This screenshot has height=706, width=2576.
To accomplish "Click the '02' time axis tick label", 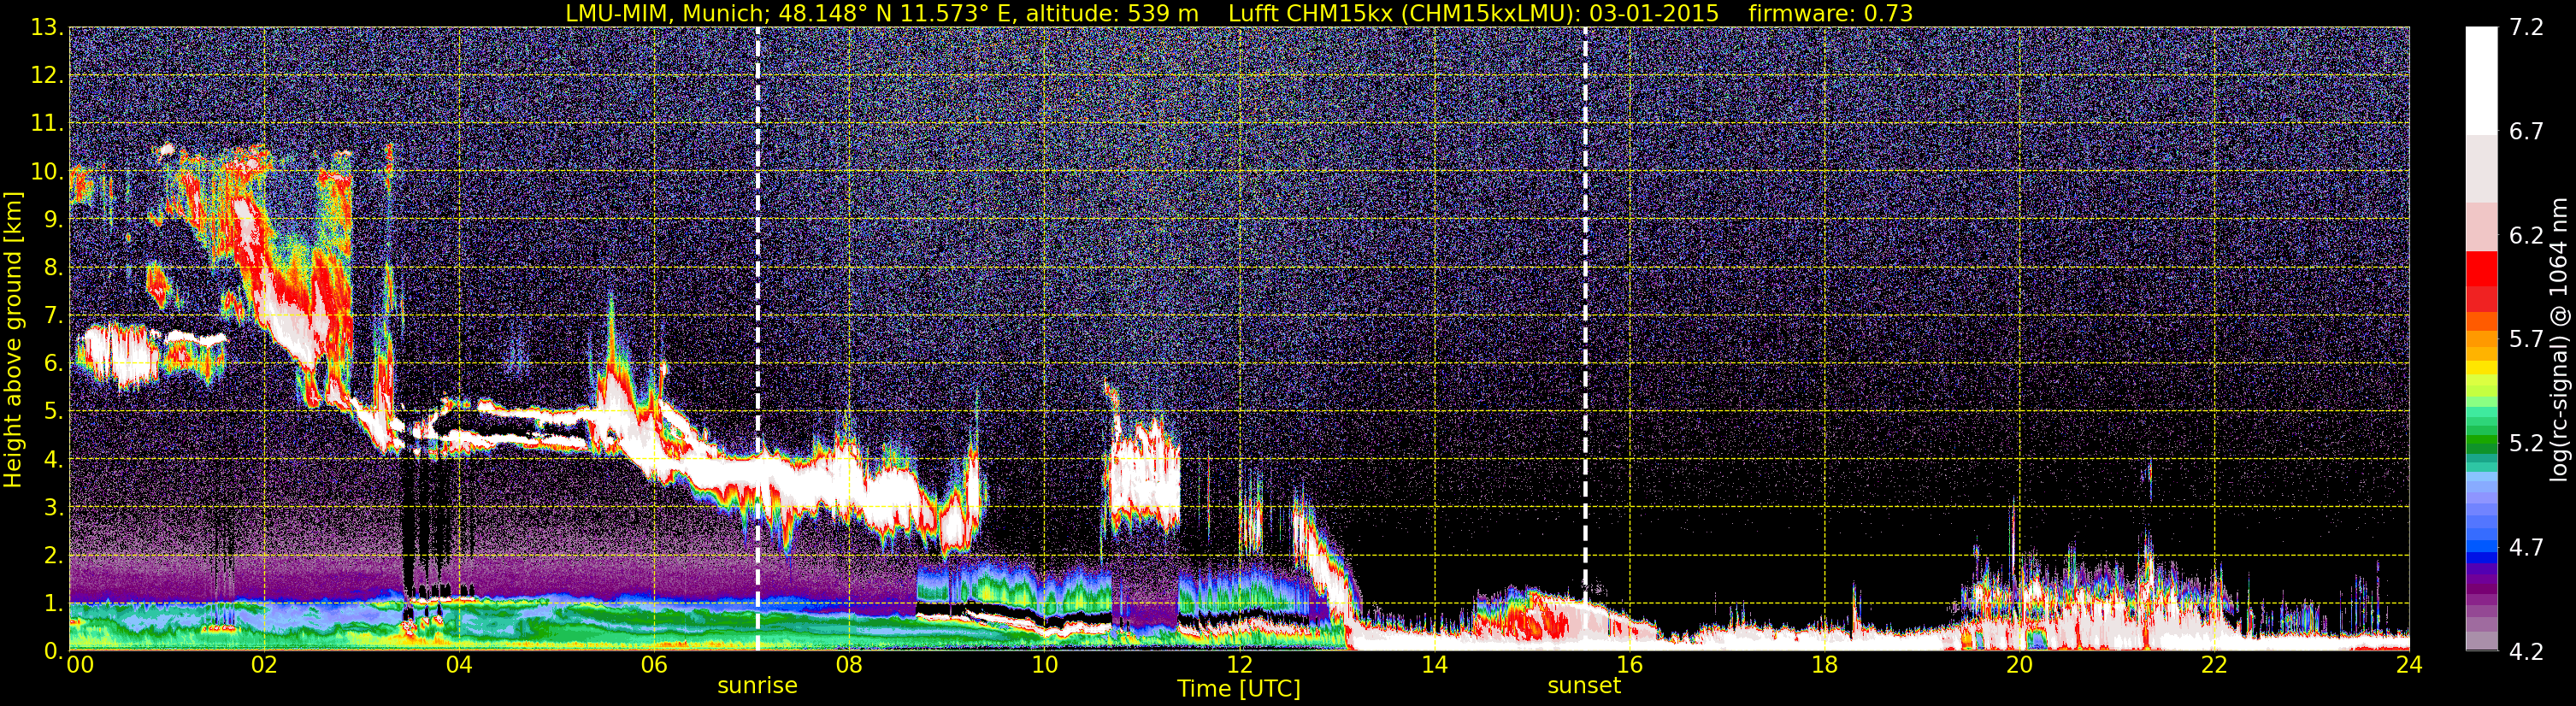I will (x=263, y=665).
